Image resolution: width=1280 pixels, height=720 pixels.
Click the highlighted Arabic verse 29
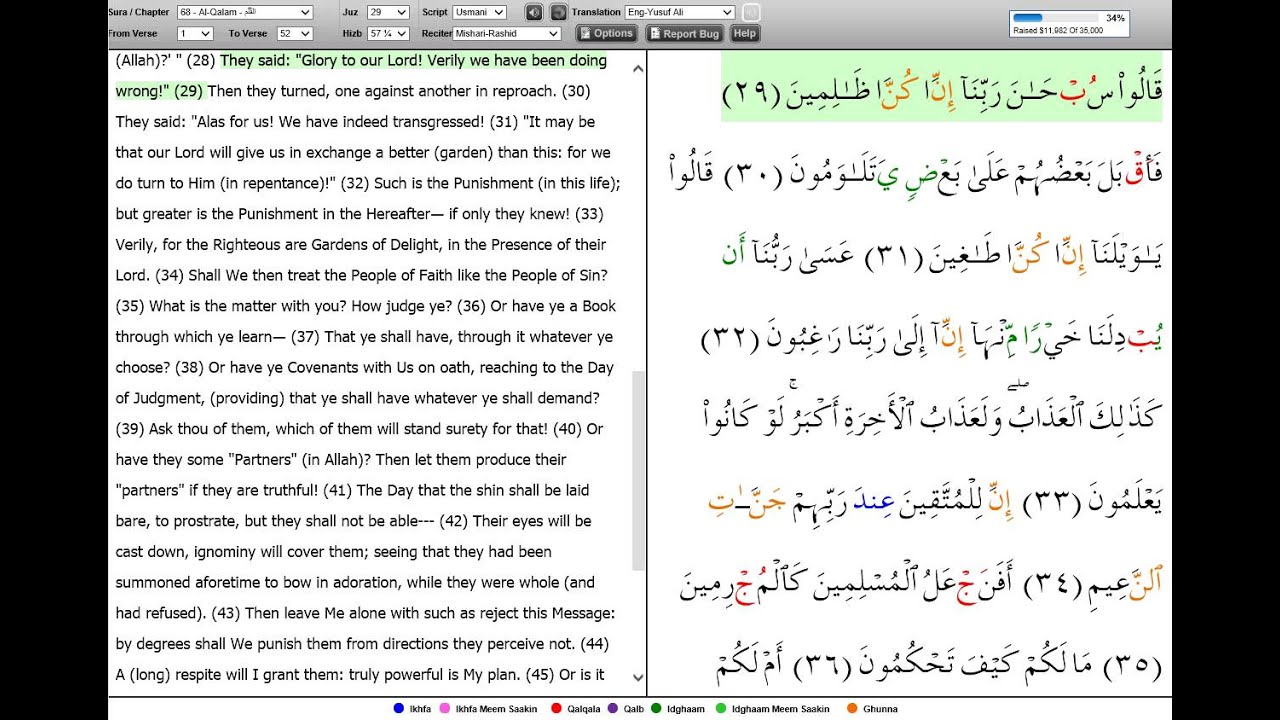pos(941,88)
